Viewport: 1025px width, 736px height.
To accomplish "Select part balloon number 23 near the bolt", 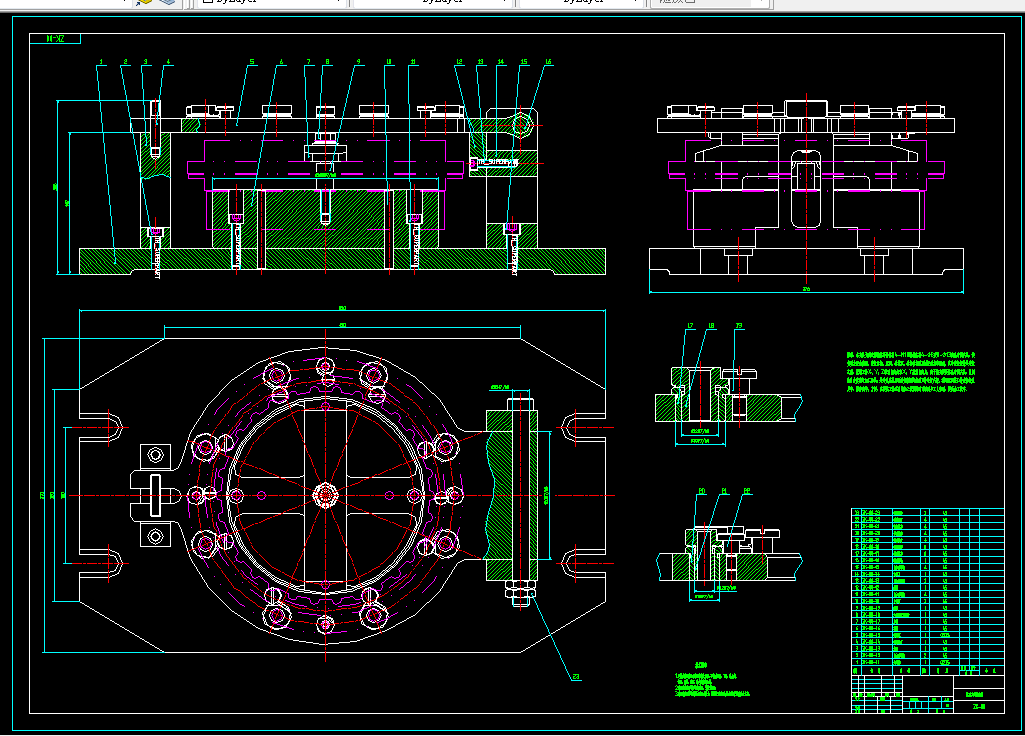I will pos(576,677).
